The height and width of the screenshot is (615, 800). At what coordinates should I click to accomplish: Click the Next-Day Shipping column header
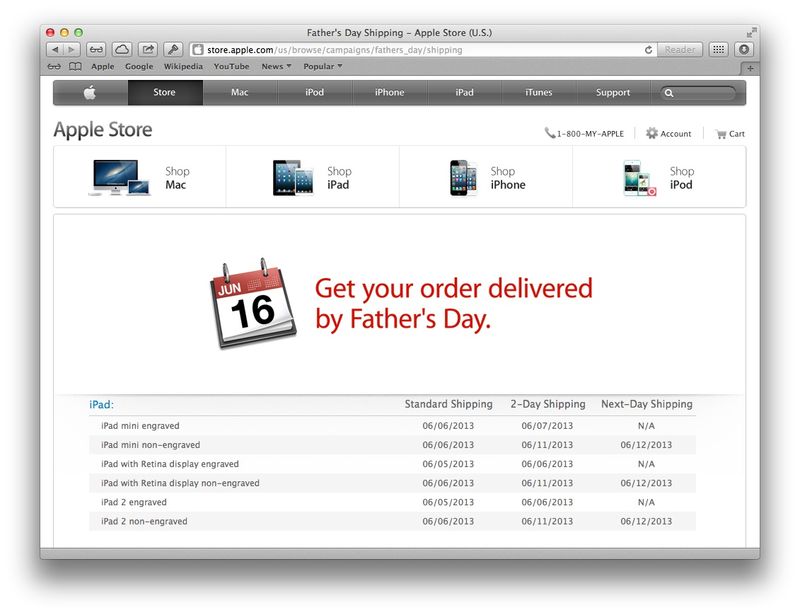click(x=646, y=404)
